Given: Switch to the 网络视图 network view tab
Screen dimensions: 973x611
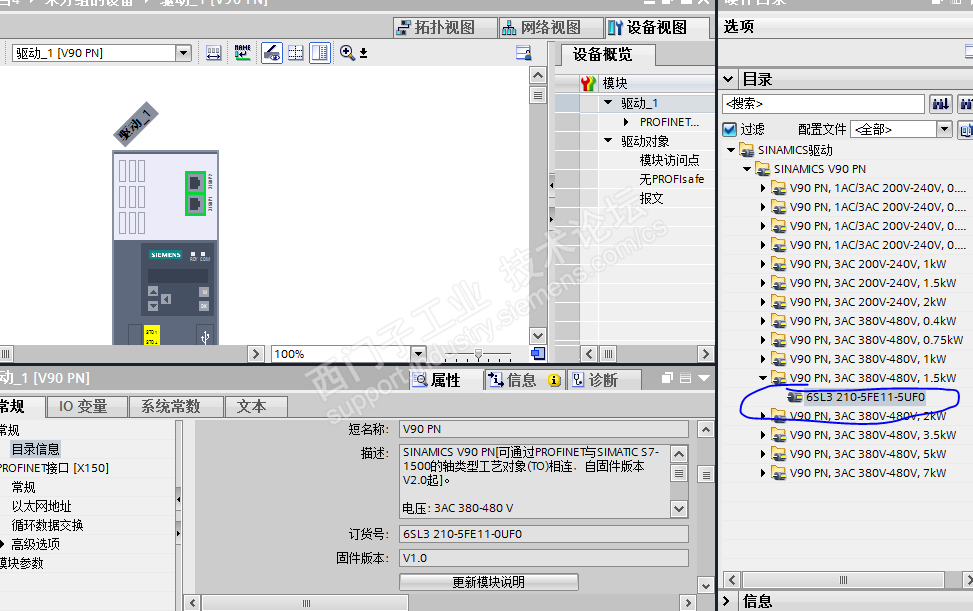Looking at the screenshot, I should pos(550,27).
